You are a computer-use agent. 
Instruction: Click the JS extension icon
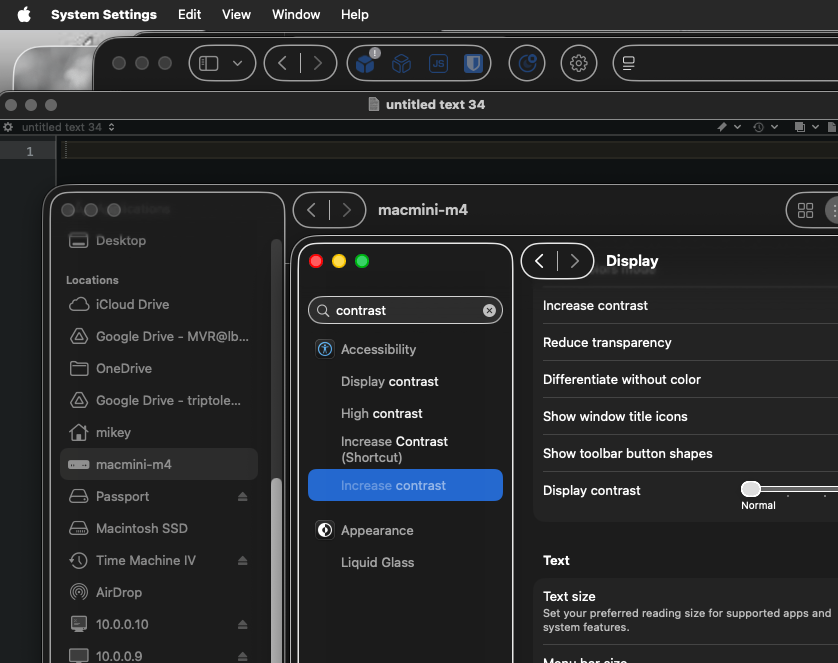pos(438,64)
